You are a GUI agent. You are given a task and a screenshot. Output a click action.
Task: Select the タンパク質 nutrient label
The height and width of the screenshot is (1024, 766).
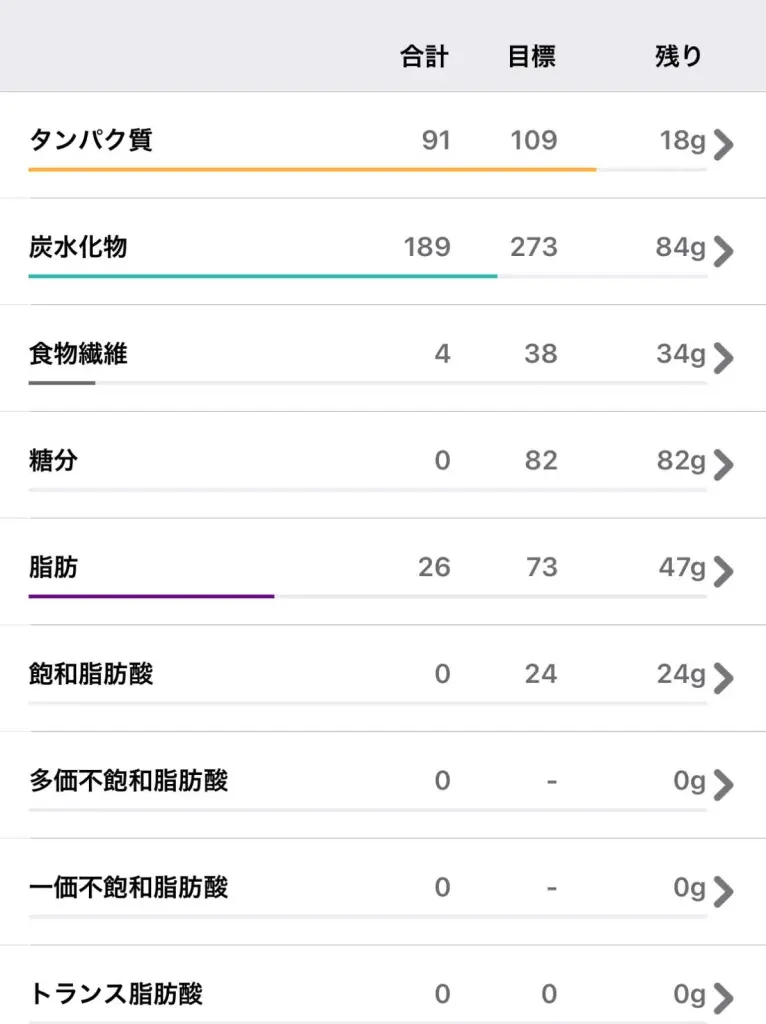[x=91, y=140]
